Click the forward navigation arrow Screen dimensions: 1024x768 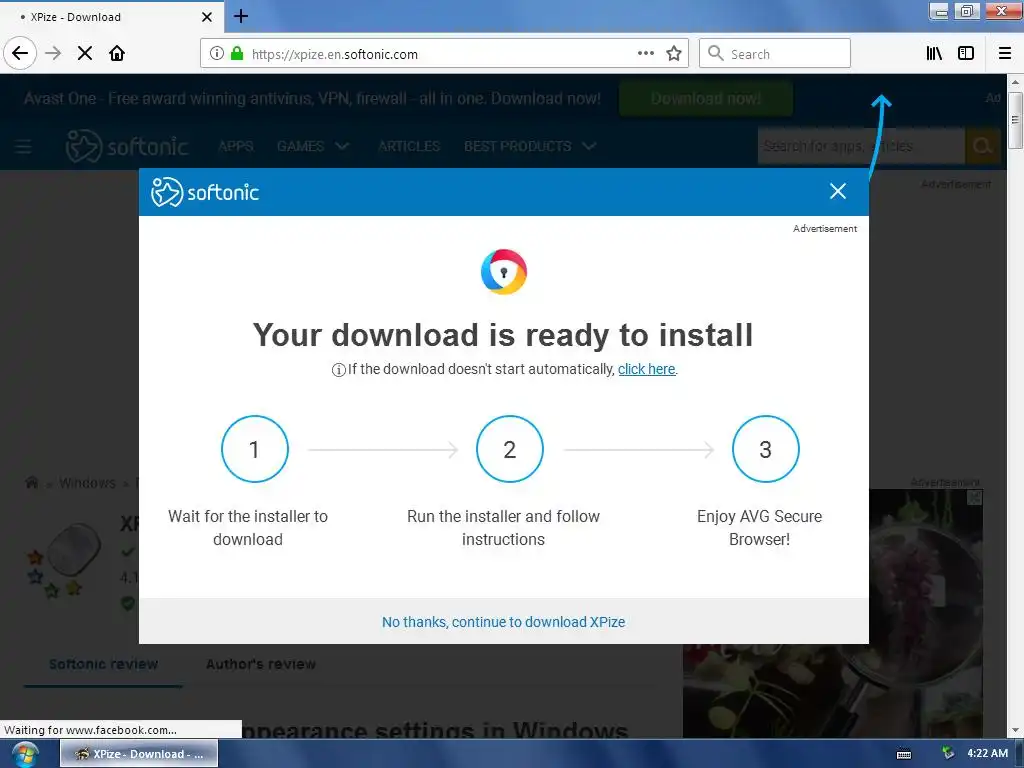[53, 54]
